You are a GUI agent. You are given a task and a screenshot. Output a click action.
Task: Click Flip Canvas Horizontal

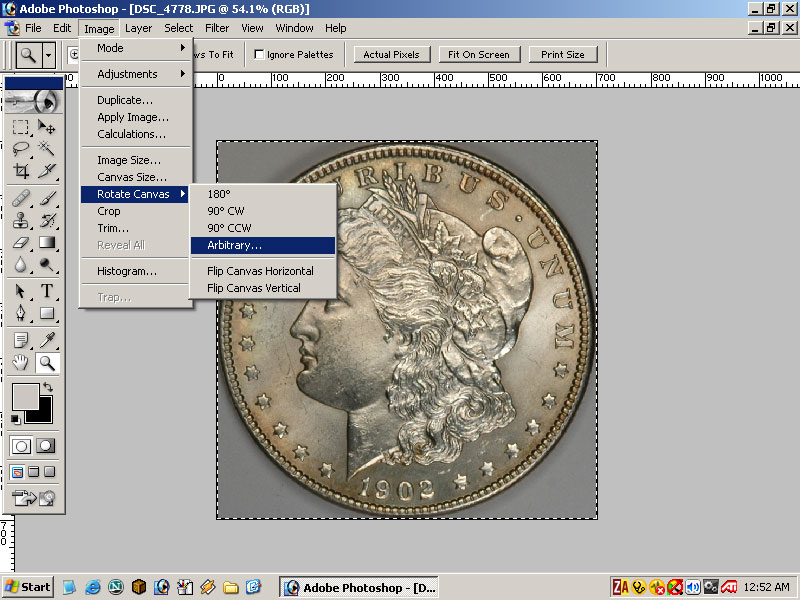pos(260,271)
